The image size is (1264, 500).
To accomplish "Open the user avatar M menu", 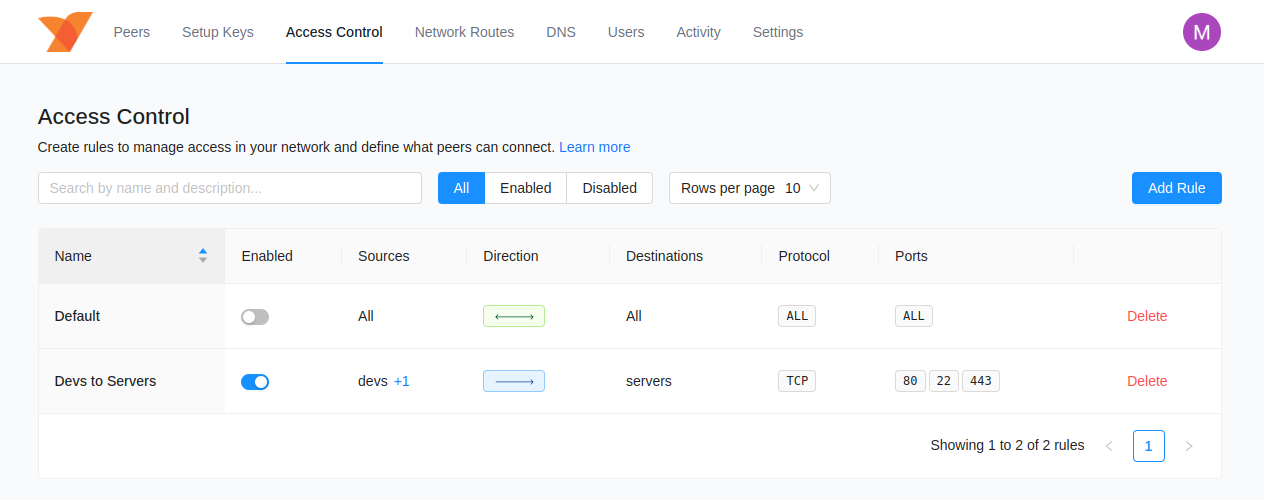I will 1202,32.
